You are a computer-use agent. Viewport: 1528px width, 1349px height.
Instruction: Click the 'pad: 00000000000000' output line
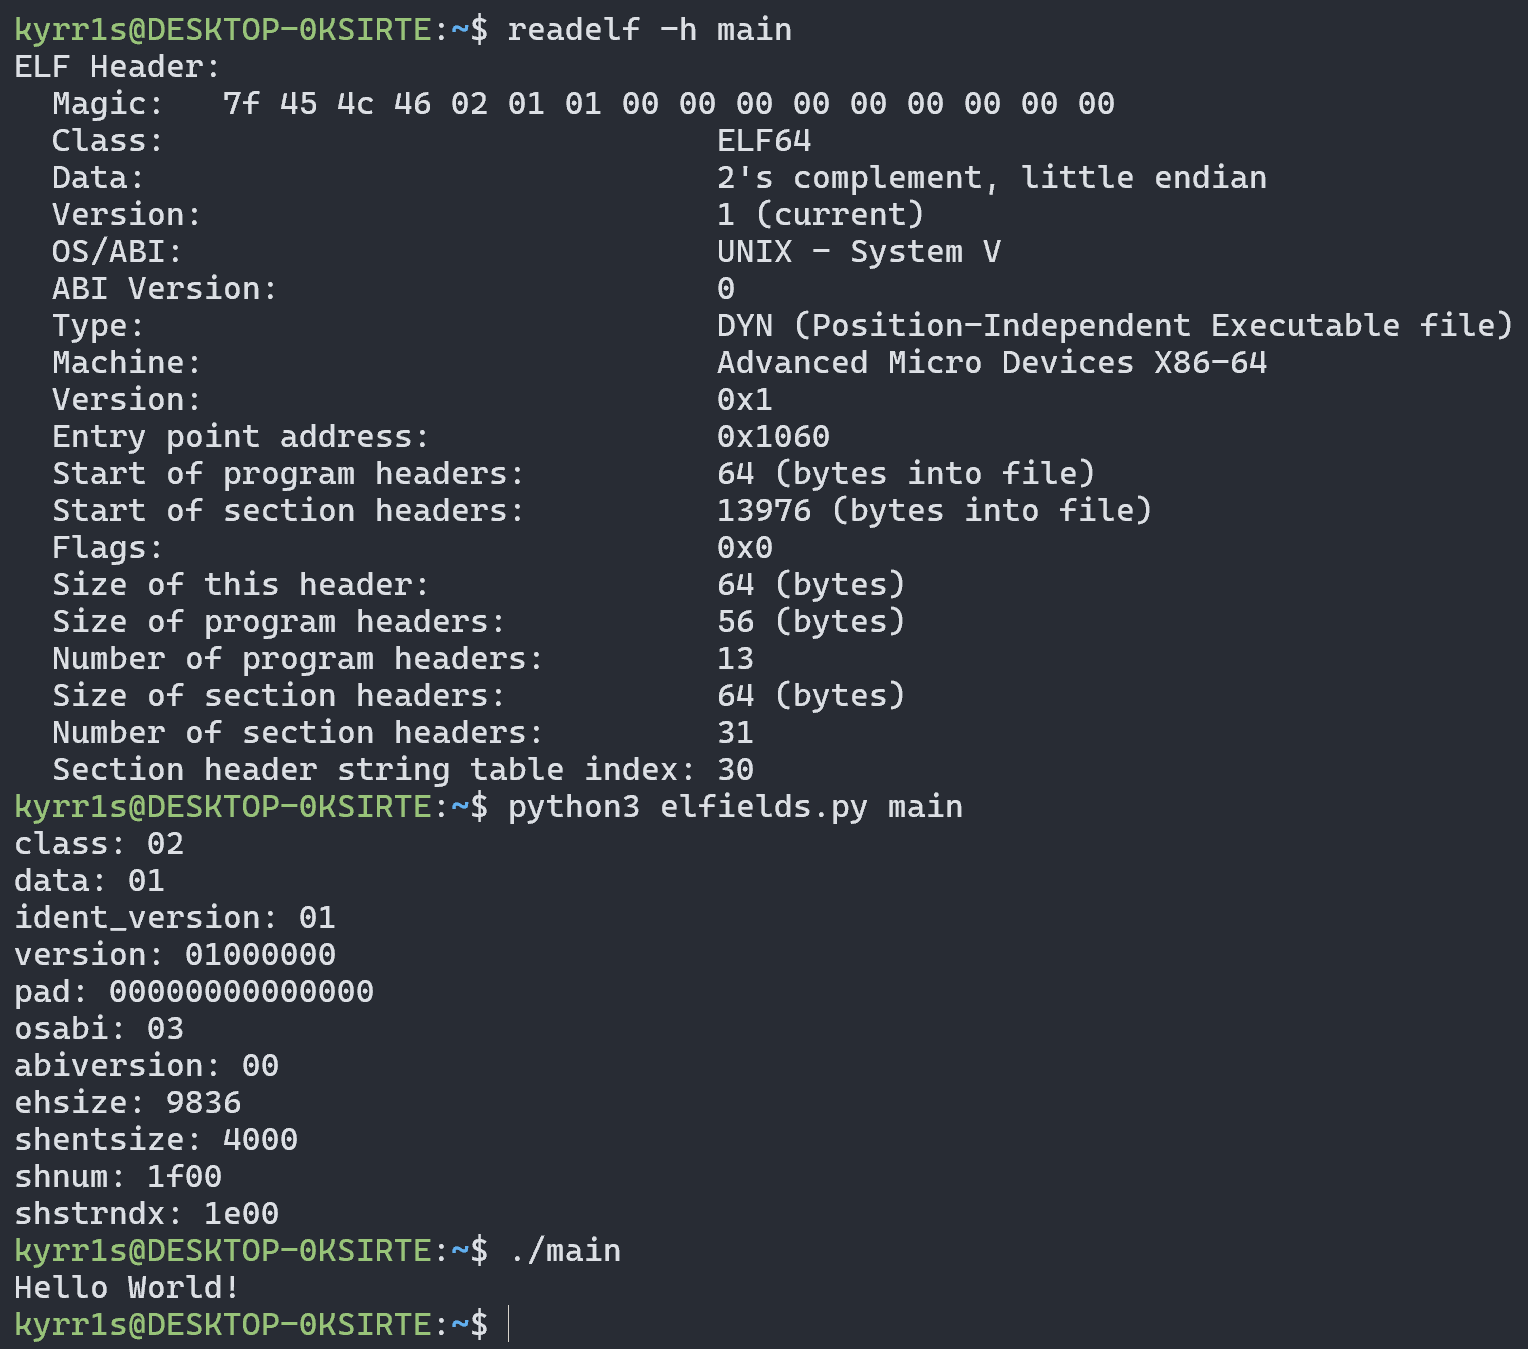pyautogui.click(x=193, y=992)
